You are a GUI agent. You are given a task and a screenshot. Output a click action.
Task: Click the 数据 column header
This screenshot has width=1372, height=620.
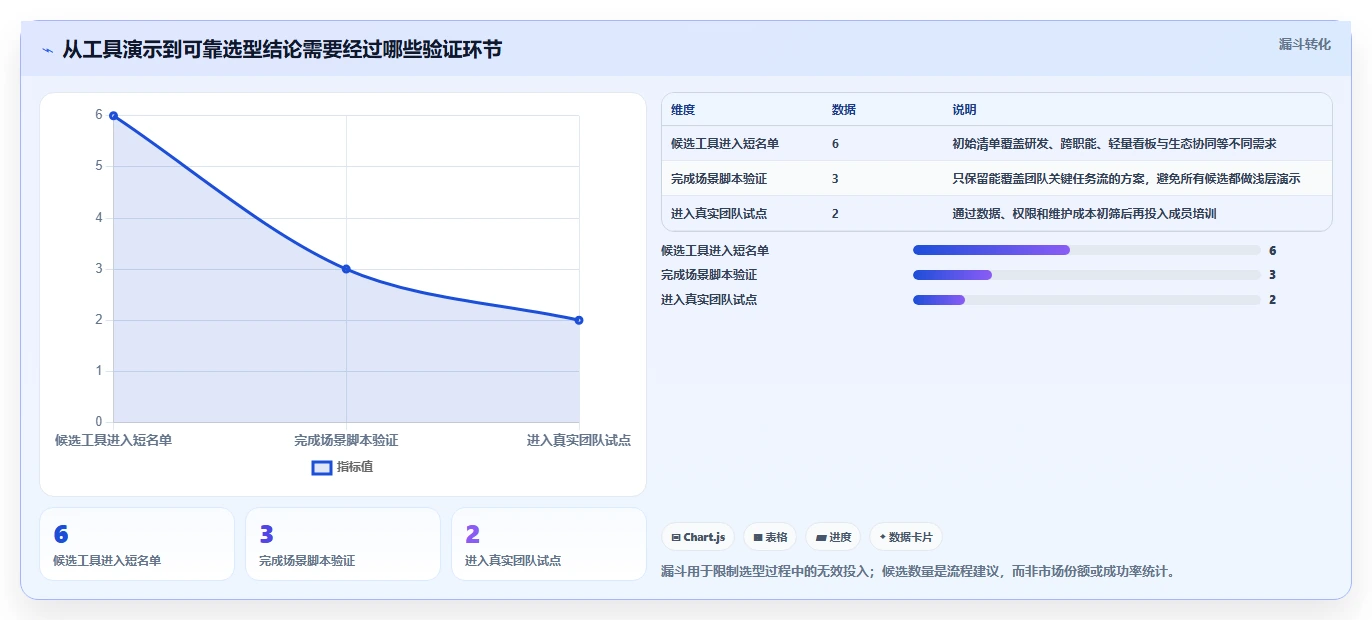843,110
